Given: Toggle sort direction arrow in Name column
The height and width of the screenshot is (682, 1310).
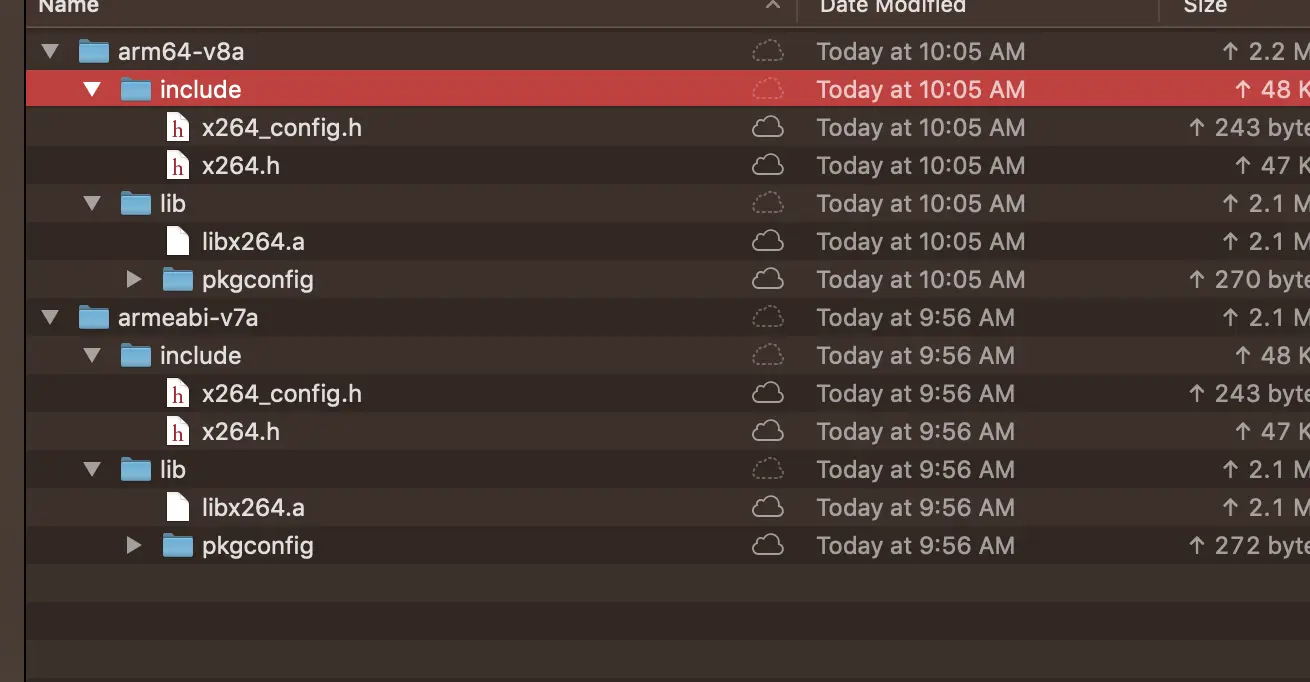Looking at the screenshot, I should pyautogui.click(x=773, y=6).
